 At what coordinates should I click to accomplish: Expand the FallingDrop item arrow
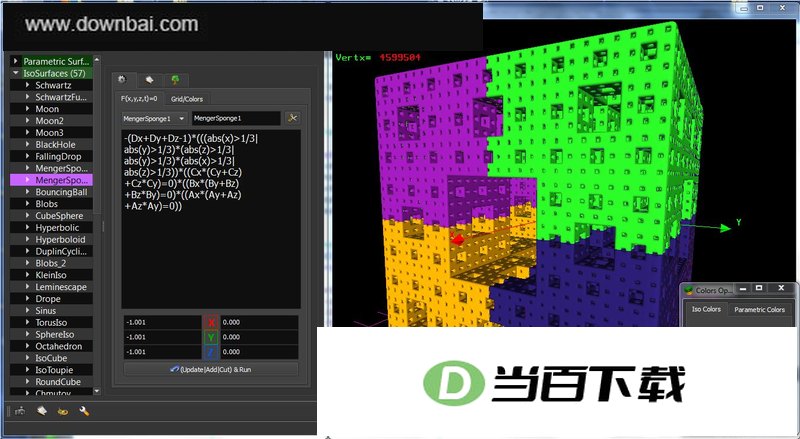27,156
